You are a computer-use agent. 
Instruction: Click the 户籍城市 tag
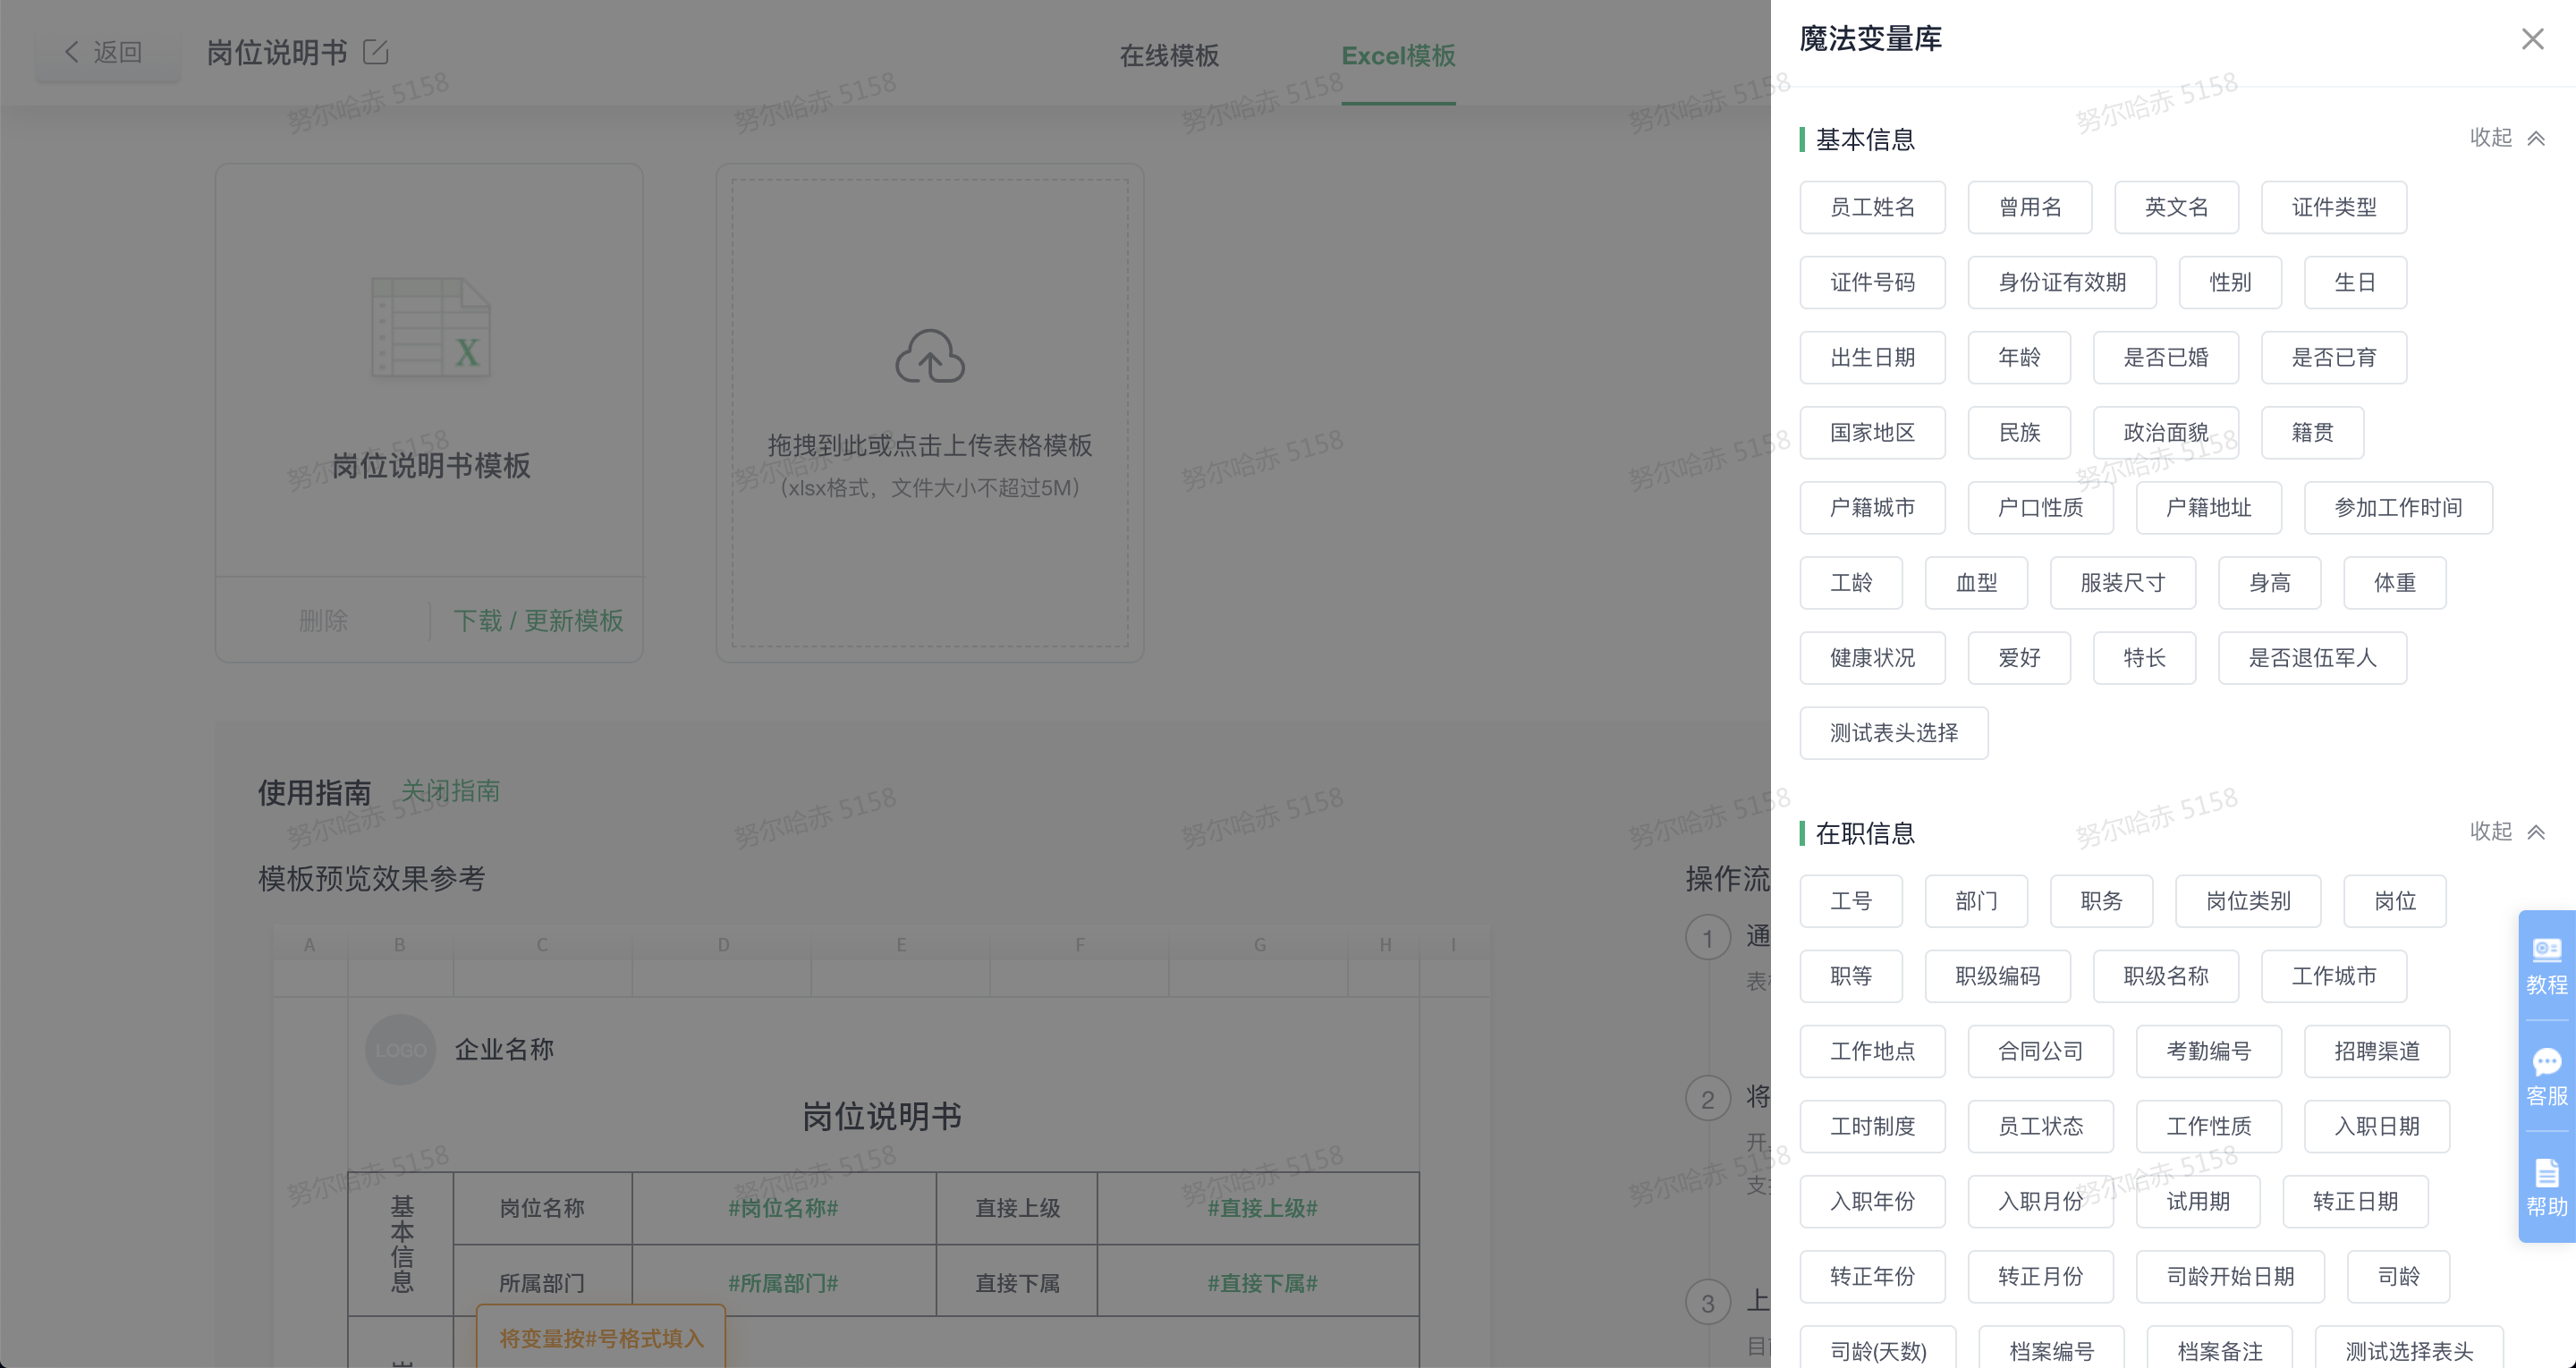click(1872, 507)
